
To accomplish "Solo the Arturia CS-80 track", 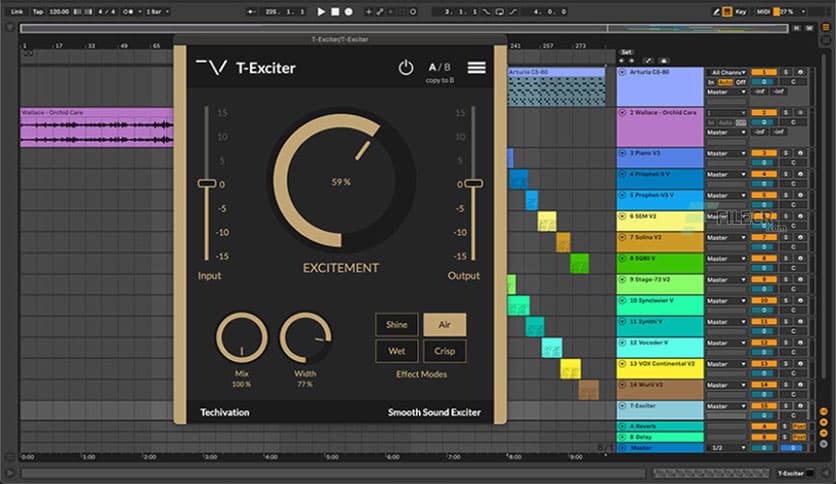I will [785, 72].
